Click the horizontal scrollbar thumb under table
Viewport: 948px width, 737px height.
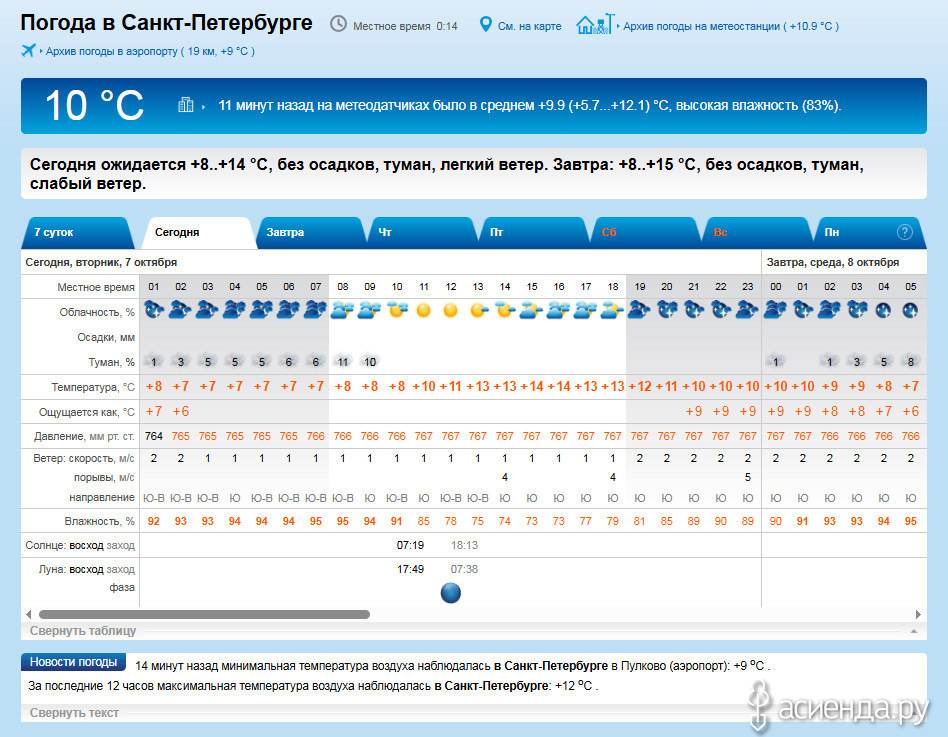point(204,614)
